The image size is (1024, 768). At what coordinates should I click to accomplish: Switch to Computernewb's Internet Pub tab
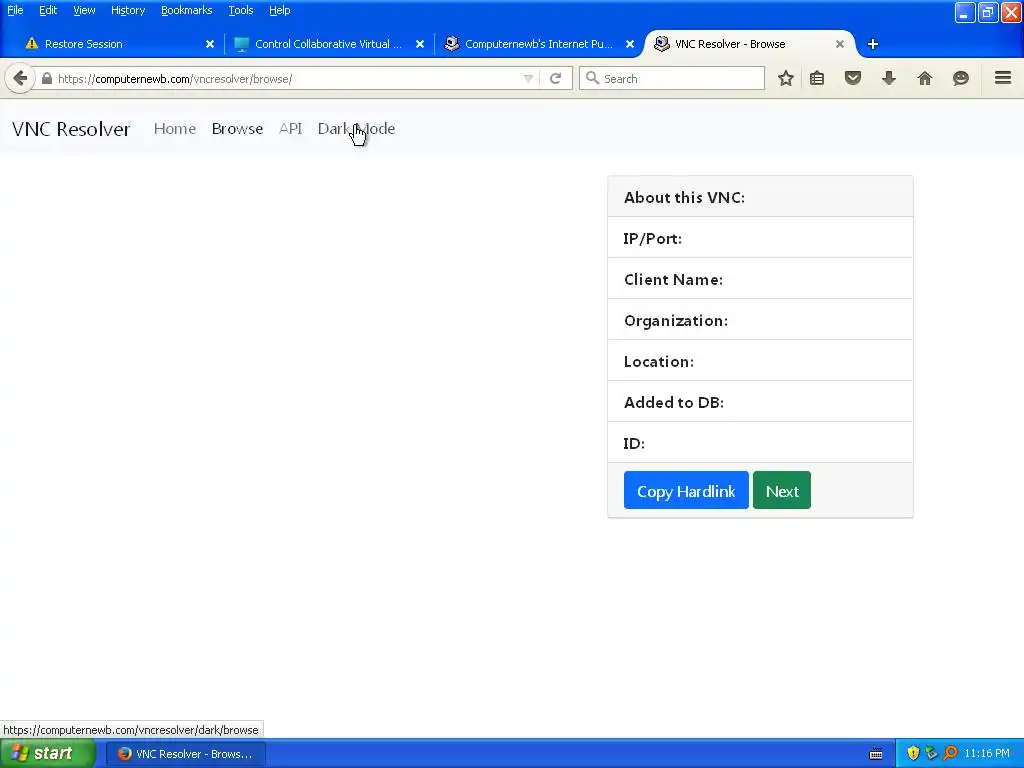[539, 44]
